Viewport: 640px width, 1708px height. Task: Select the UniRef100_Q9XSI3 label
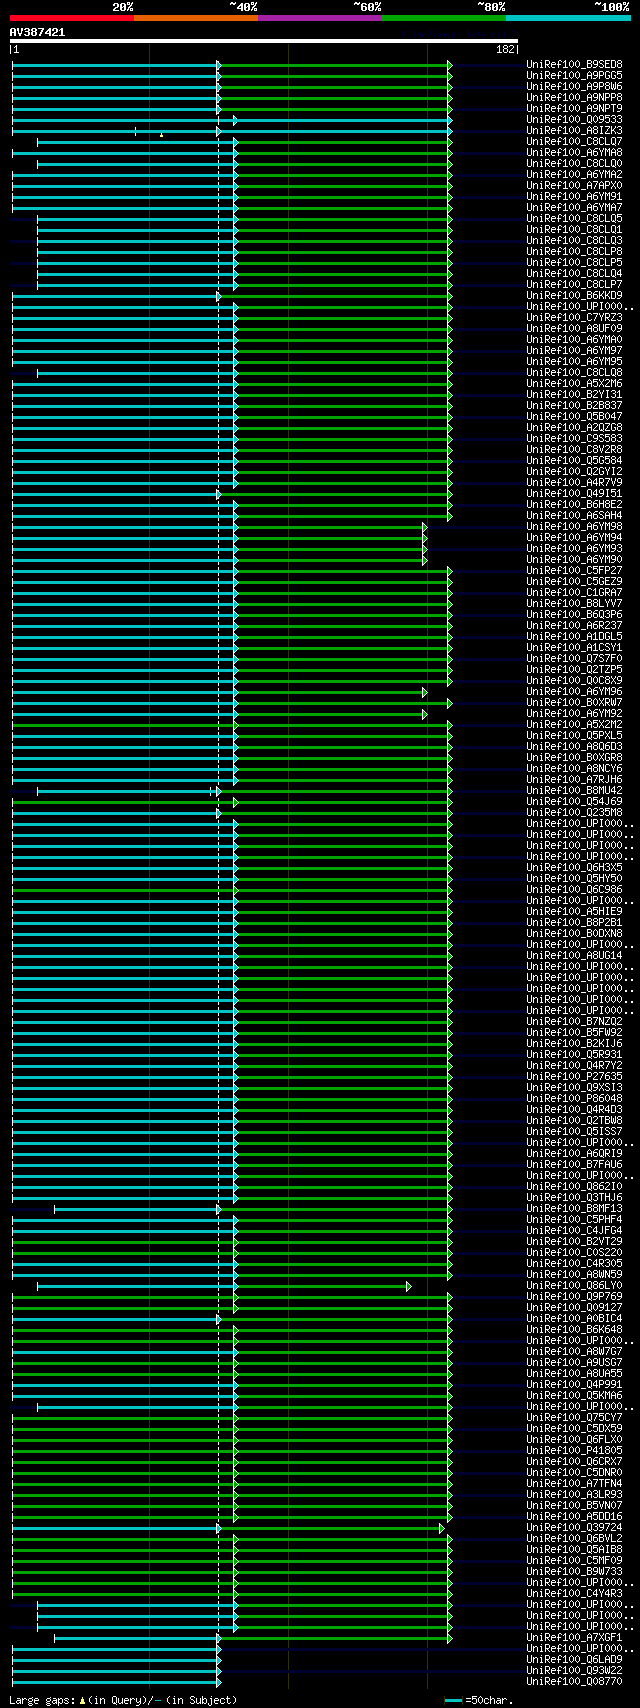[574, 1088]
